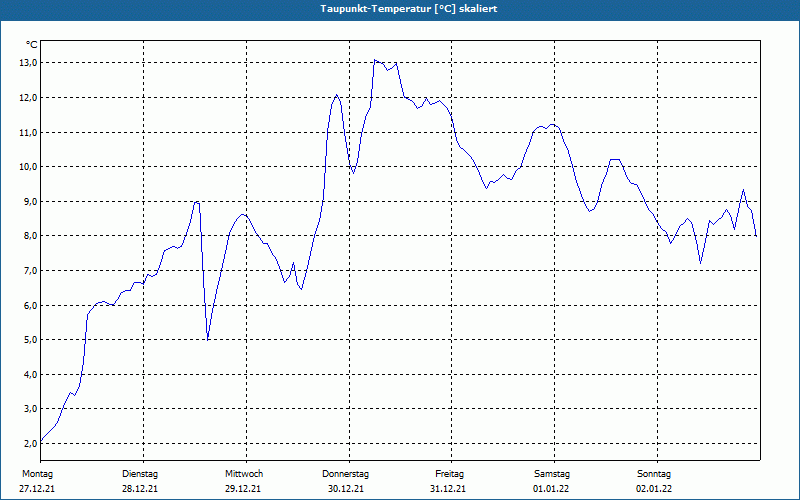Click the chart title 'Taupunkt-Temperatur [°C] skaliert'

[409, 9]
